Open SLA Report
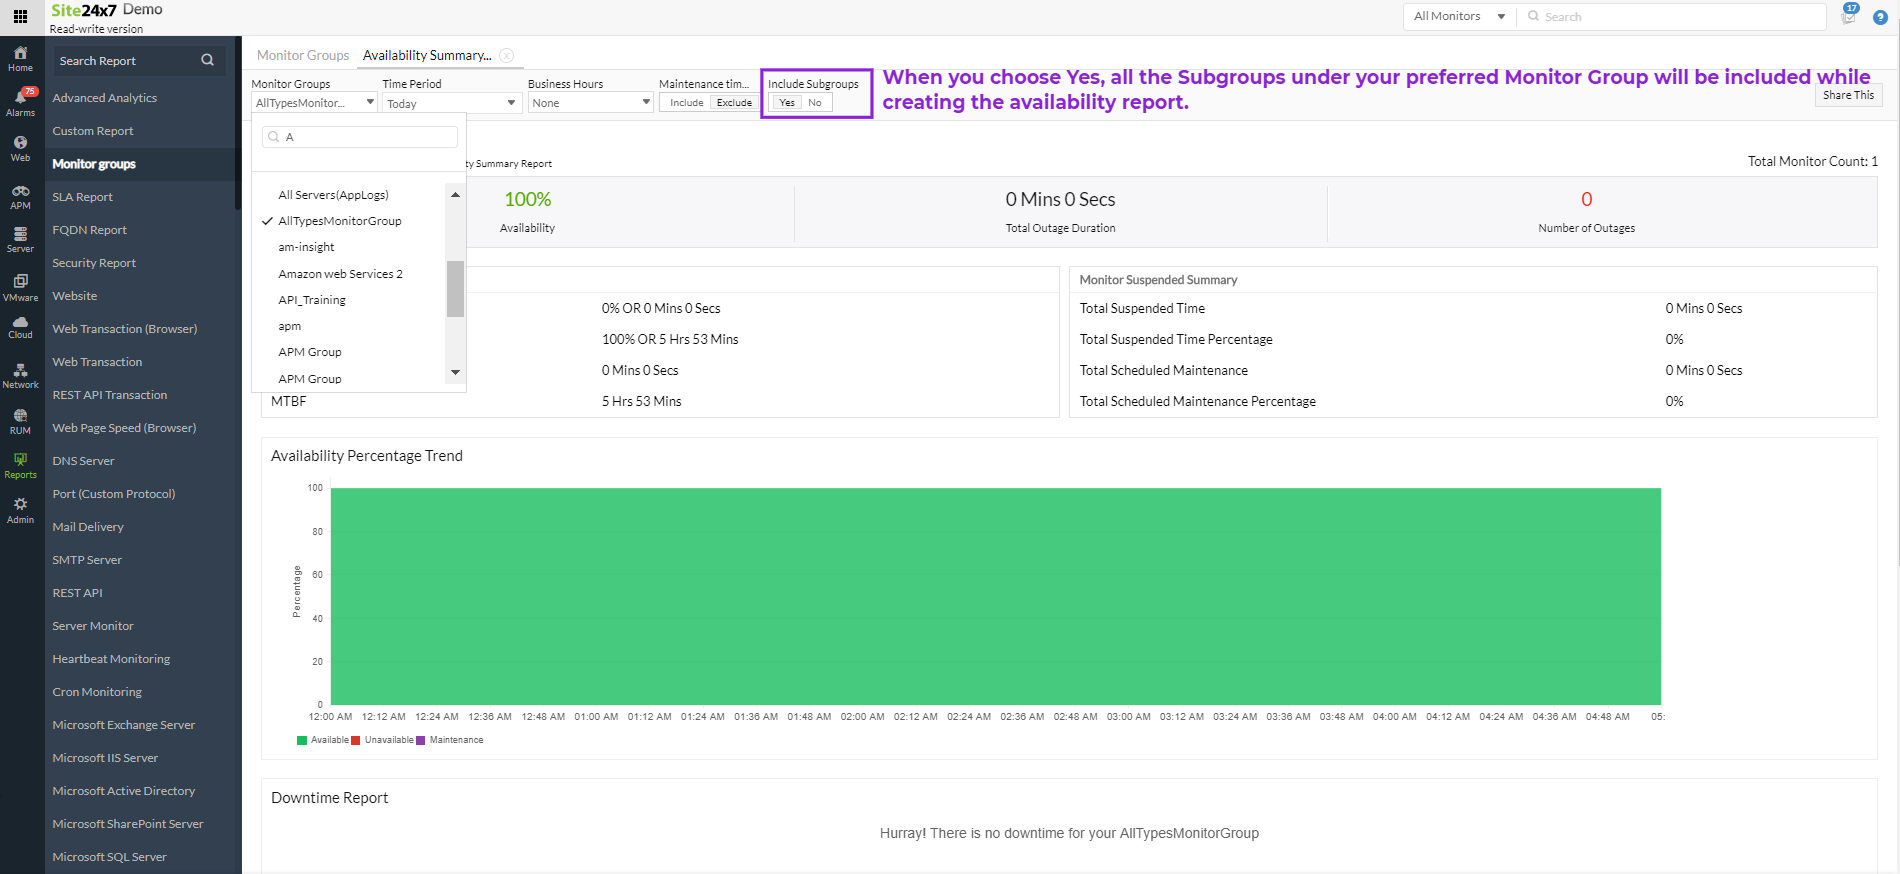This screenshot has width=1900, height=874. point(83,197)
